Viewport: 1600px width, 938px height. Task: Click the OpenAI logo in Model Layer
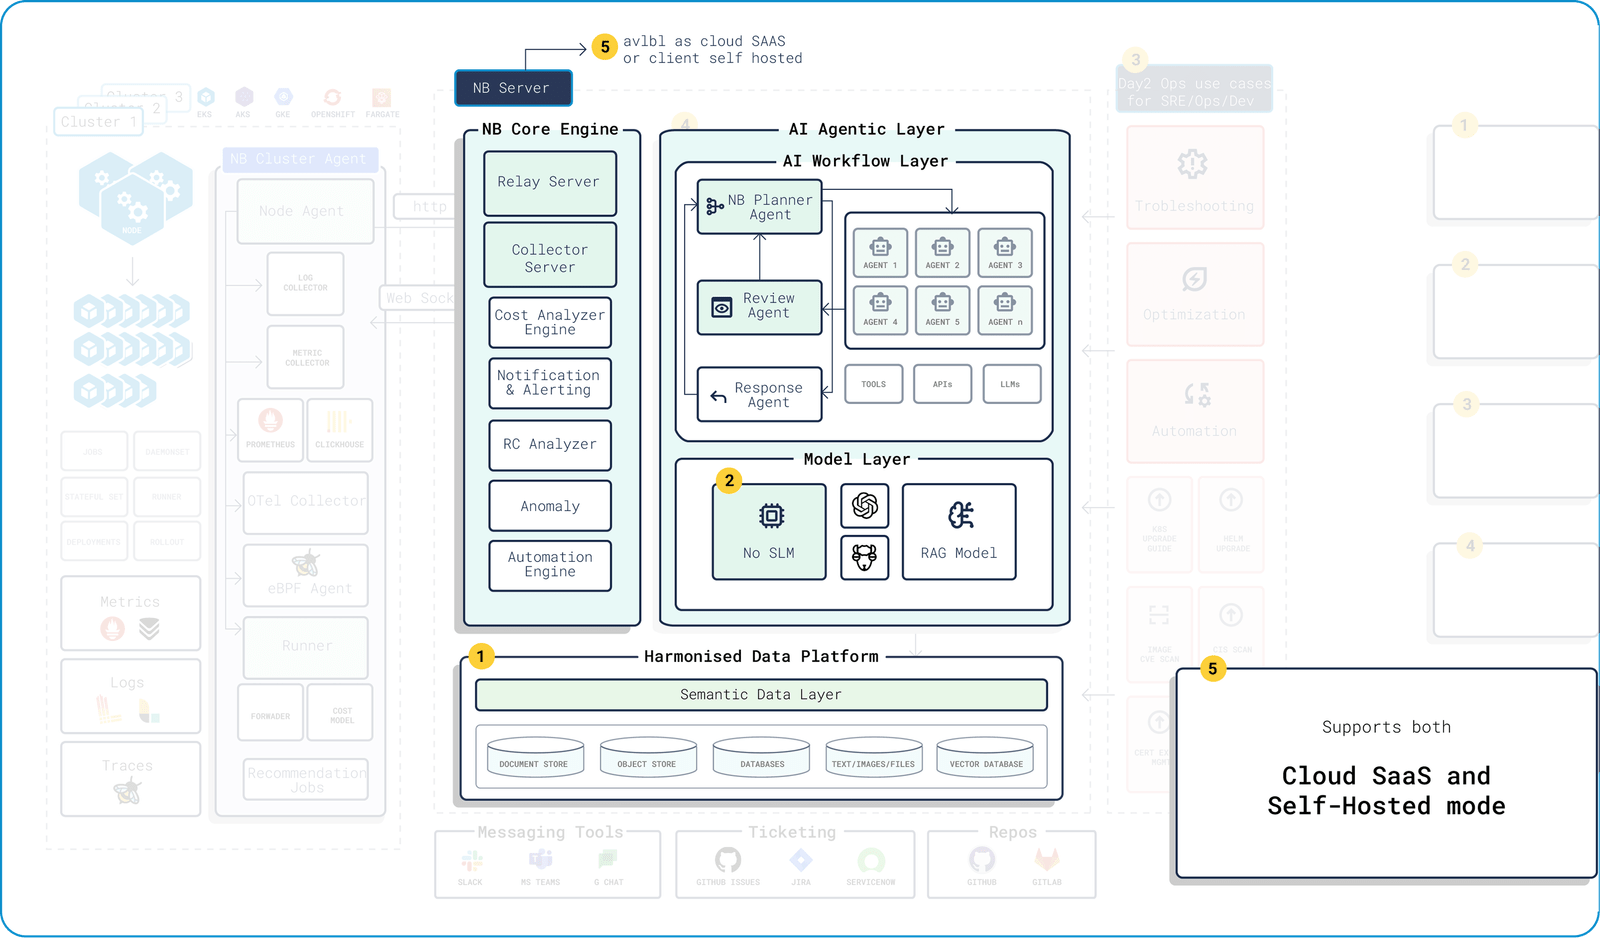(x=865, y=506)
